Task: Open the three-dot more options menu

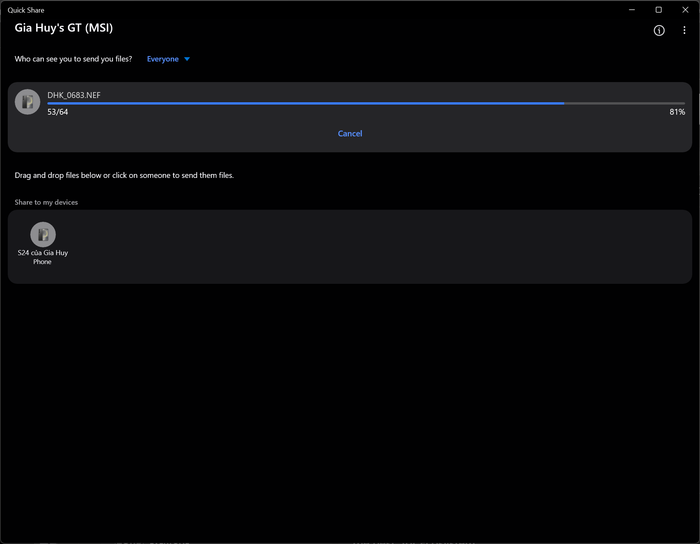Action: 684,30
